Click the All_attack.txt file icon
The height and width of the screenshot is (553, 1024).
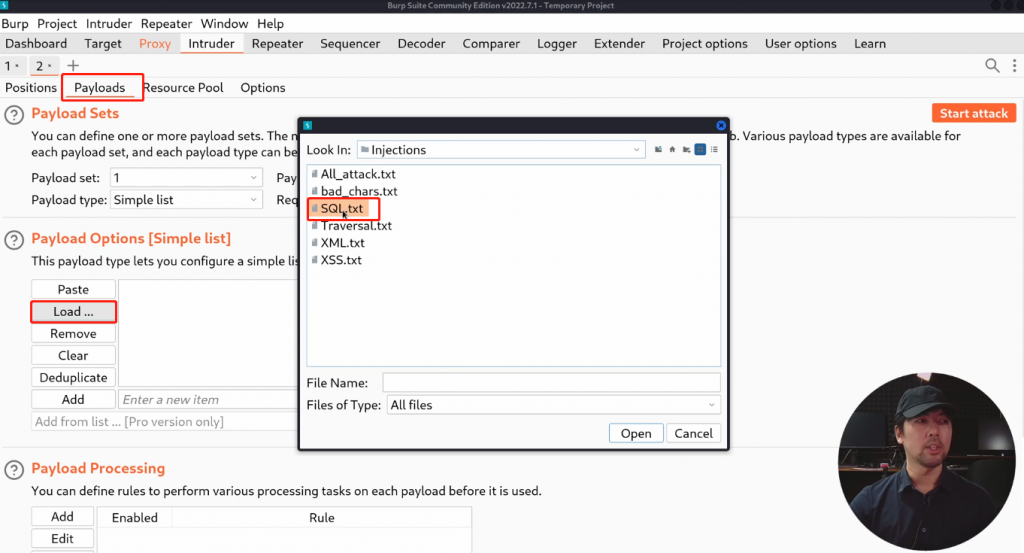(x=315, y=174)
